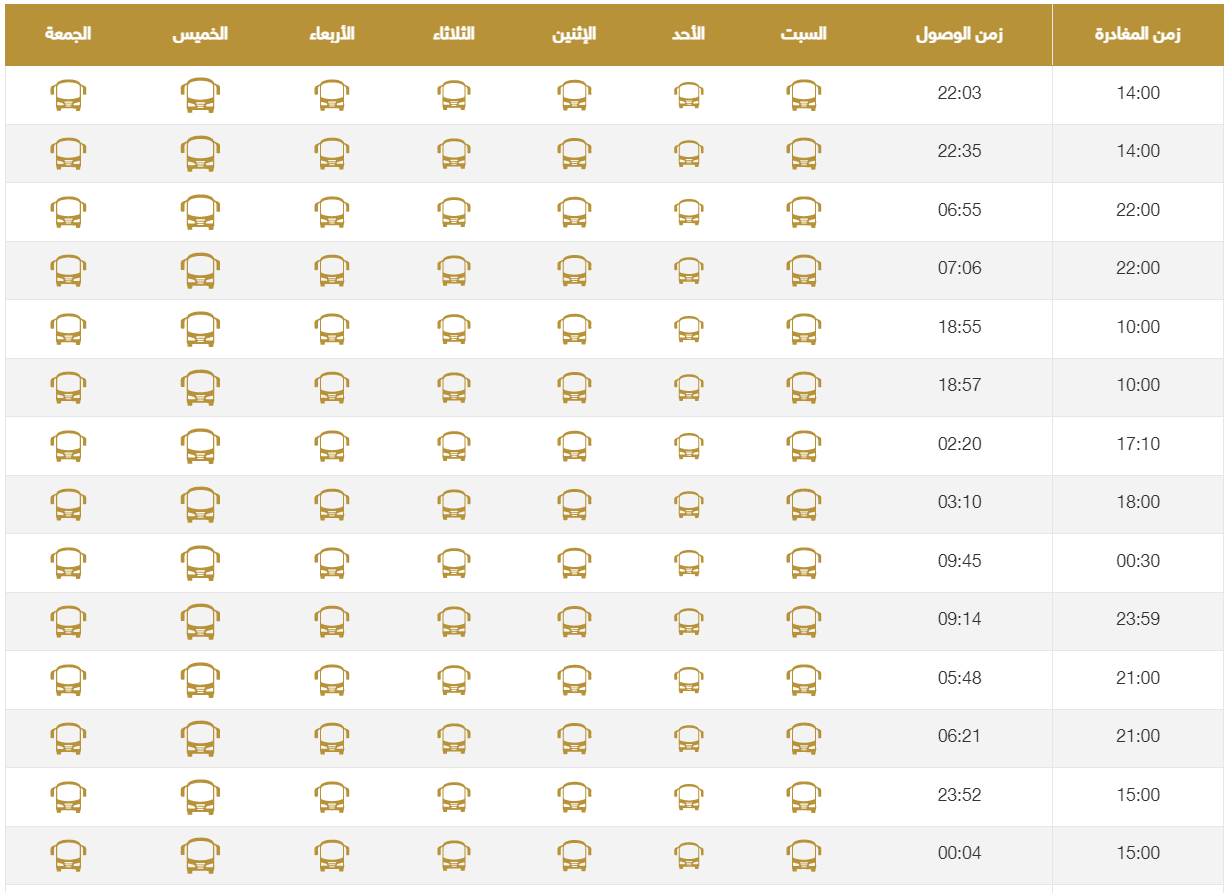The height and width of the screenshot is (893, 1225).
Task: Select the Thursday bus icon for the 23:59 departure
Action: click(x=200, y=621)
